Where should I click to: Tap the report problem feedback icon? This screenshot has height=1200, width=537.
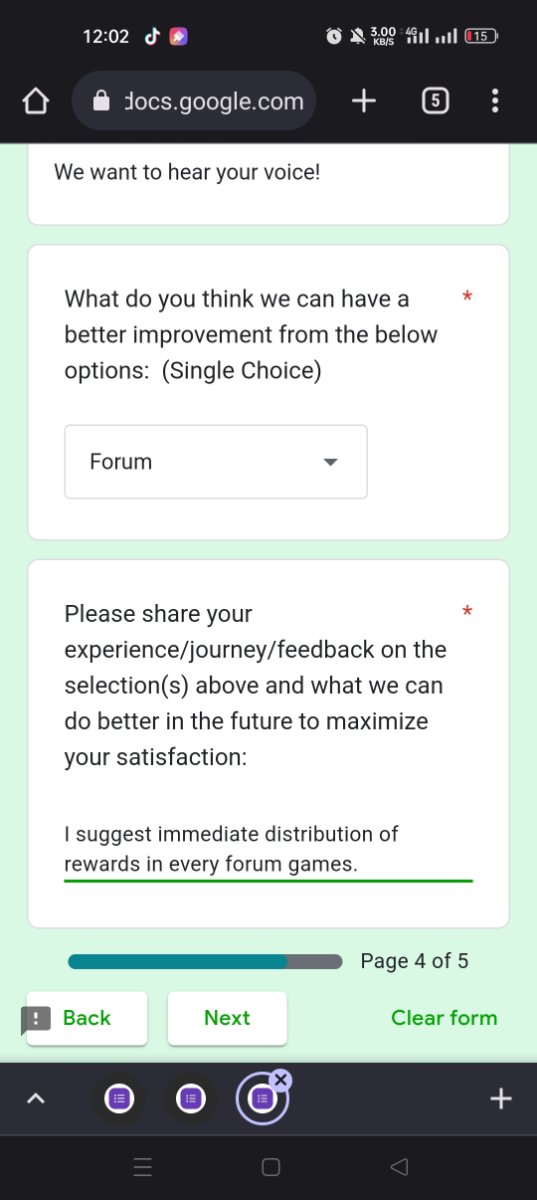[x=36, y=1019]
